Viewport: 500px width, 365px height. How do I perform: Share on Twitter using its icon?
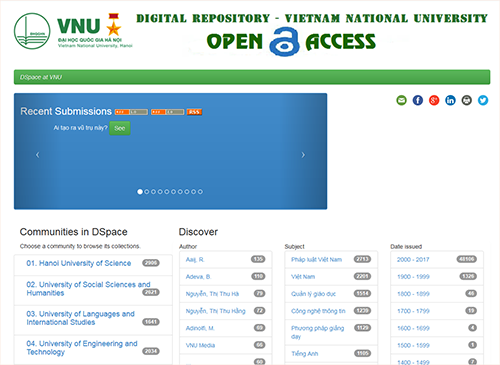483,100
